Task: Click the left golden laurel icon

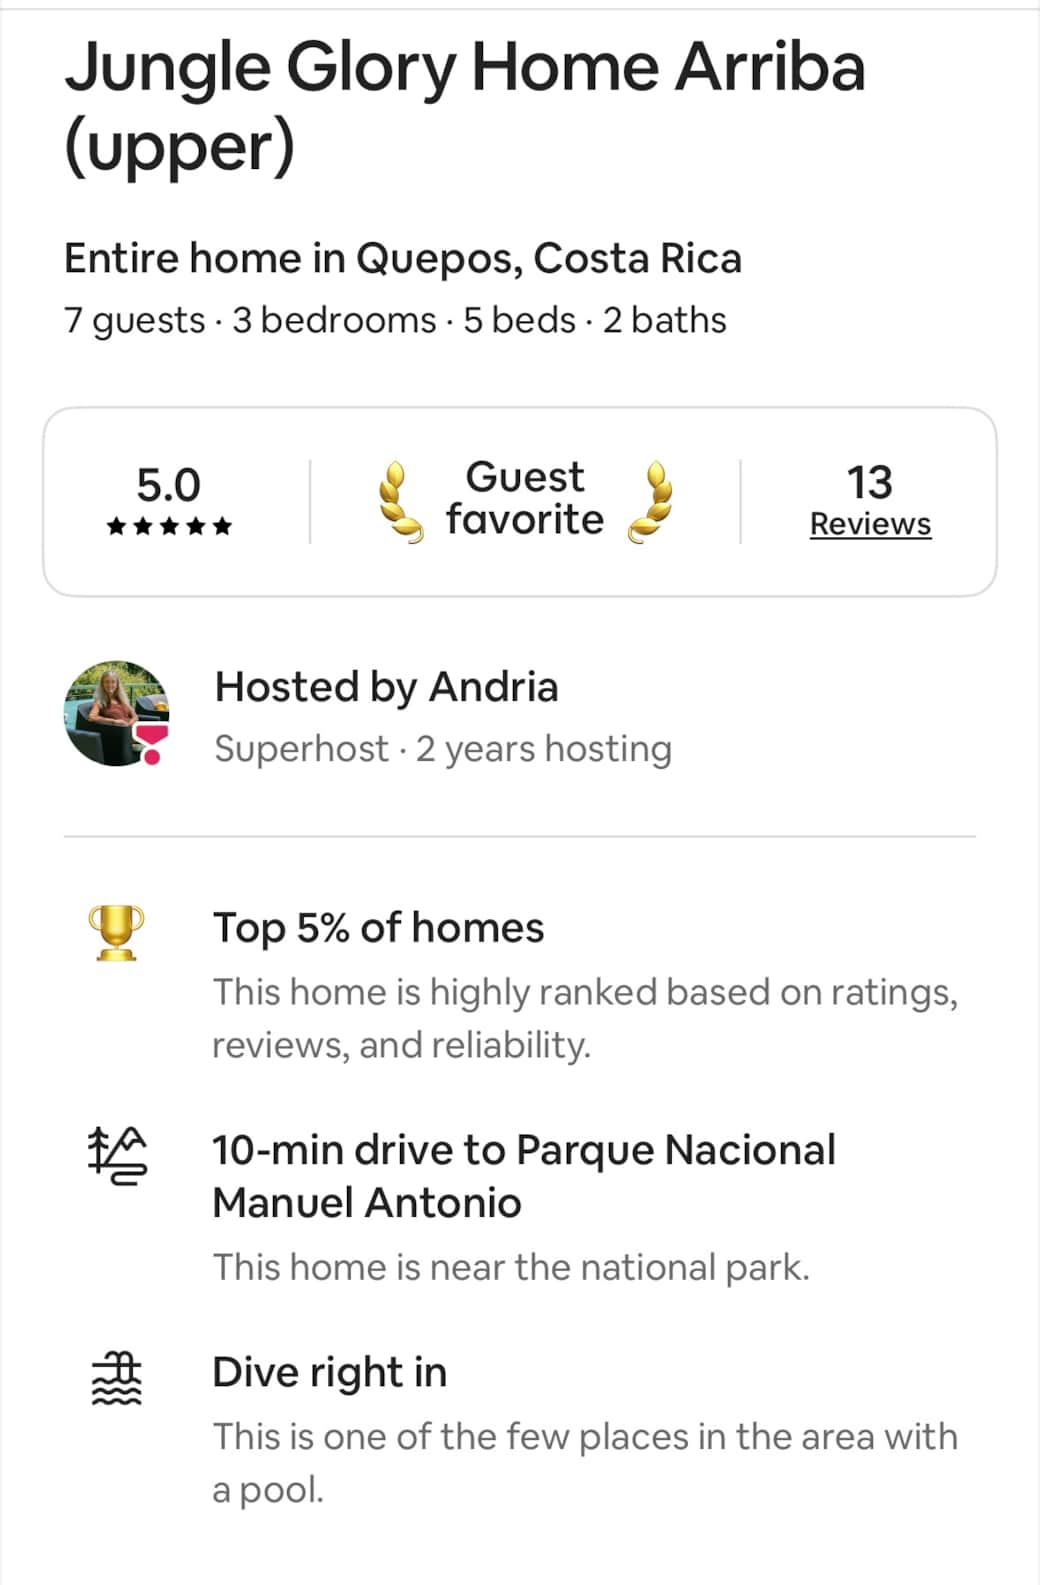Action: [x=398, y=502]
